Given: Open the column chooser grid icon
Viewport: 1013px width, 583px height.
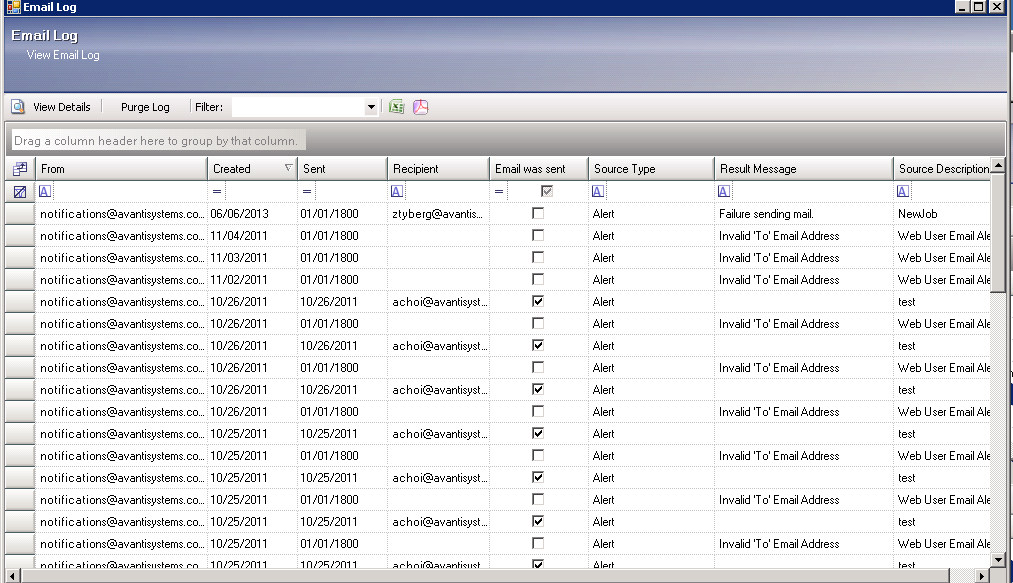Looking at the screenshot, I should (x=20, y=169).
